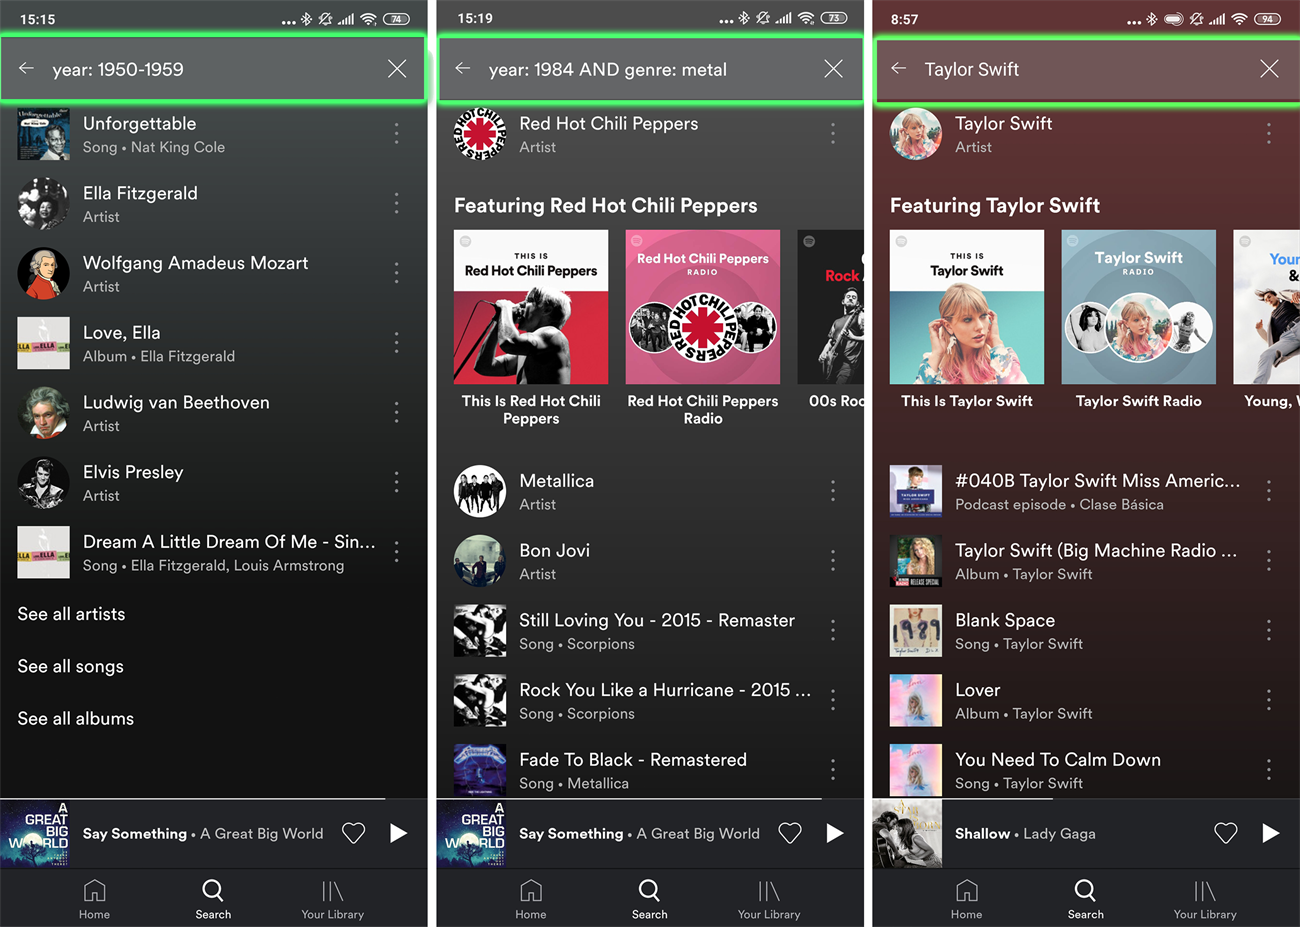The width and height of the screenshot is (1300, 927).
Task: Tap back arrow in Taylor Swift search bar
Action: (898, 69)
